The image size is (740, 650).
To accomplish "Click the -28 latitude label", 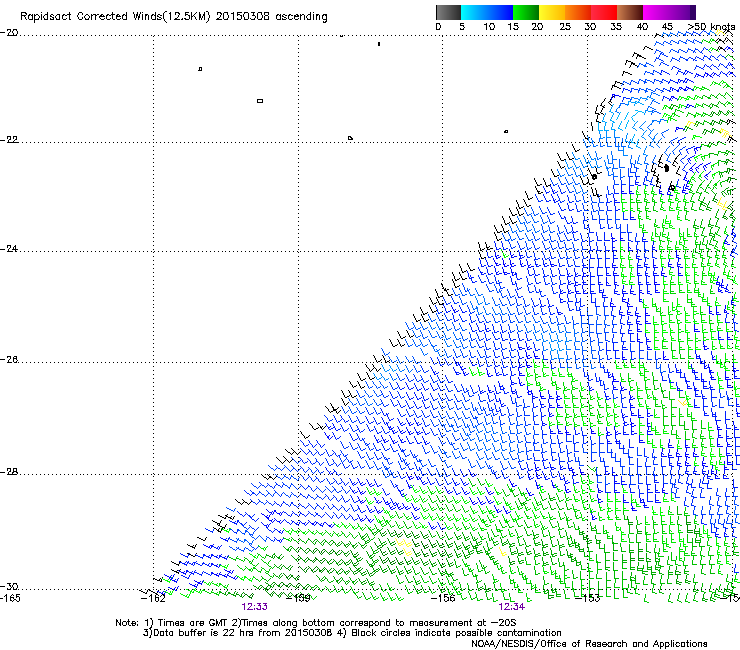I will tap(9, 472).
